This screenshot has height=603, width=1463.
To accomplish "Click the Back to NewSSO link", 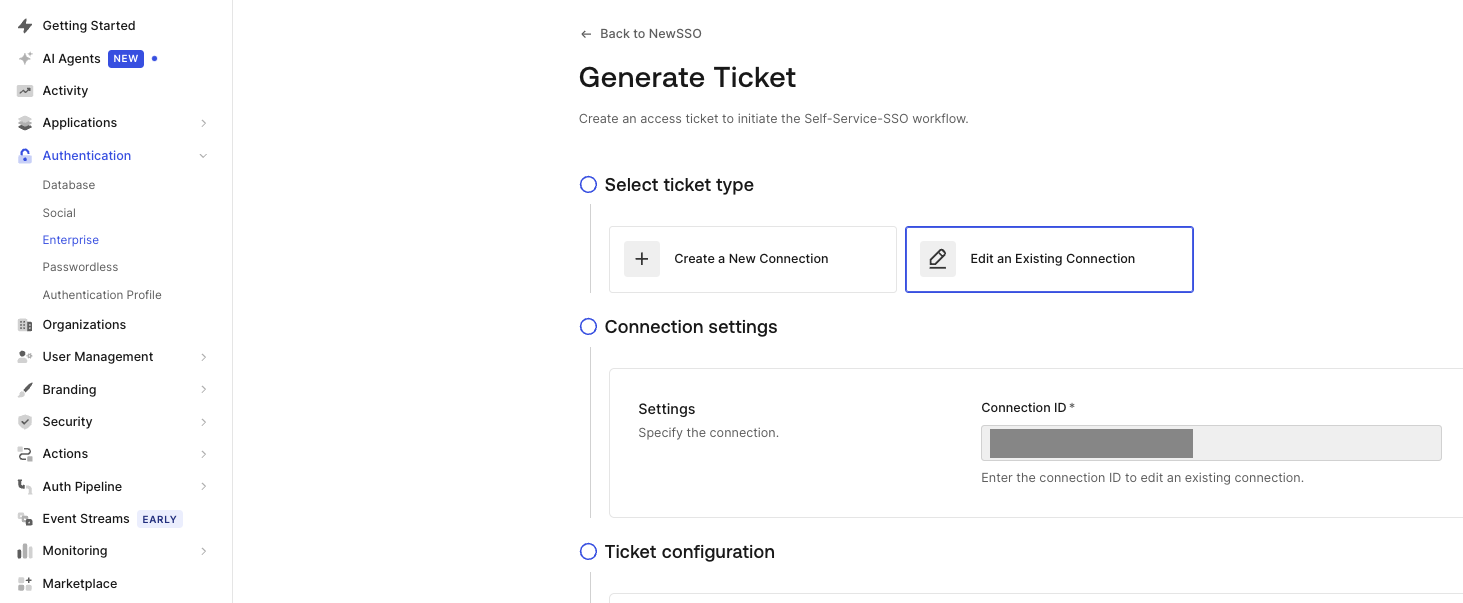I will coord(651,34).
